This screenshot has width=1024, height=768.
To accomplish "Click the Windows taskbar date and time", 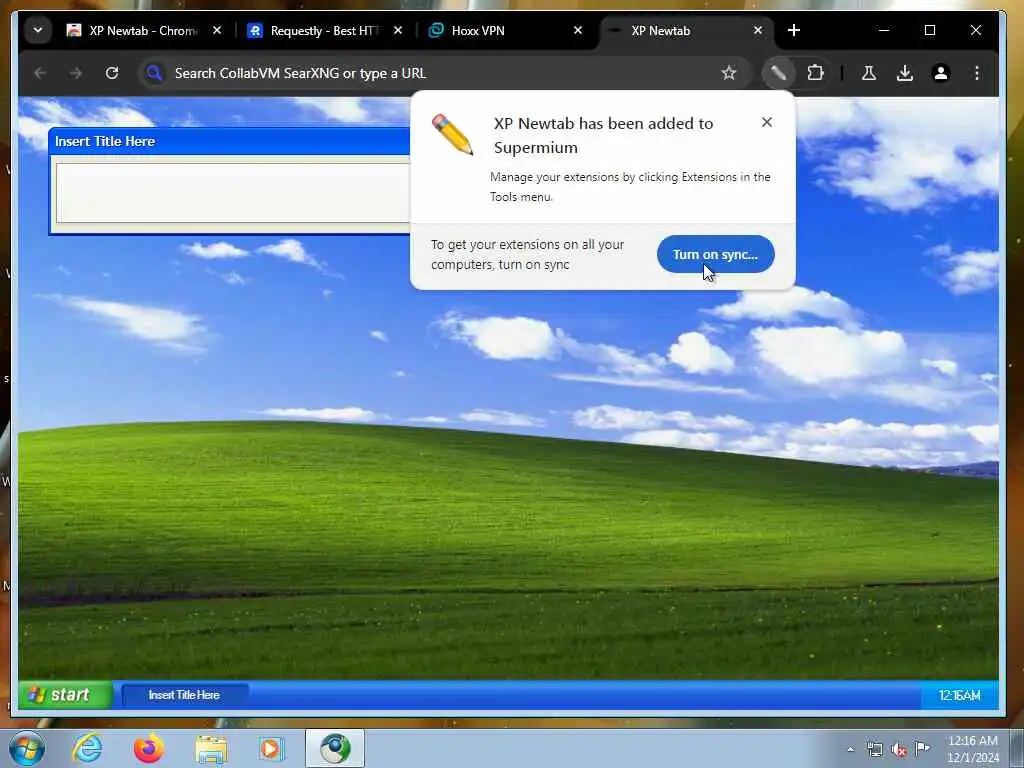I will click(973, 749).
